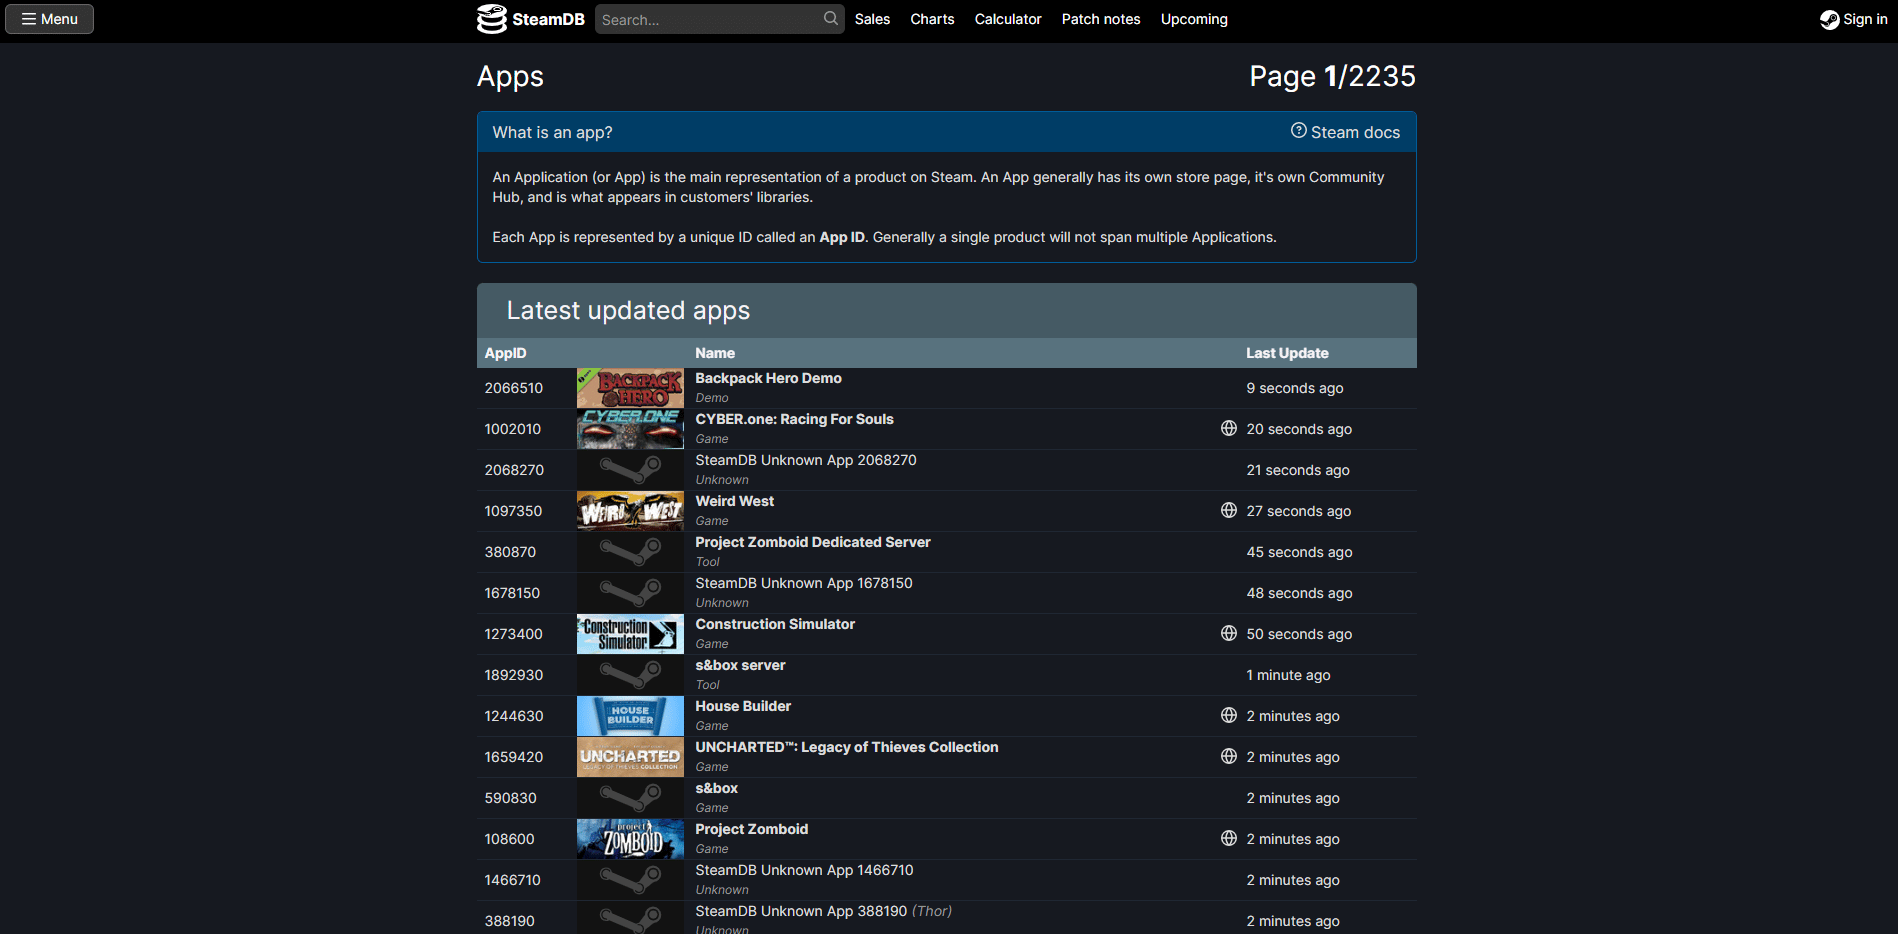Screen dimensions: 1898x934
Task: Click Steam placeholder icon for app 1892930
Action: (630, 674)
